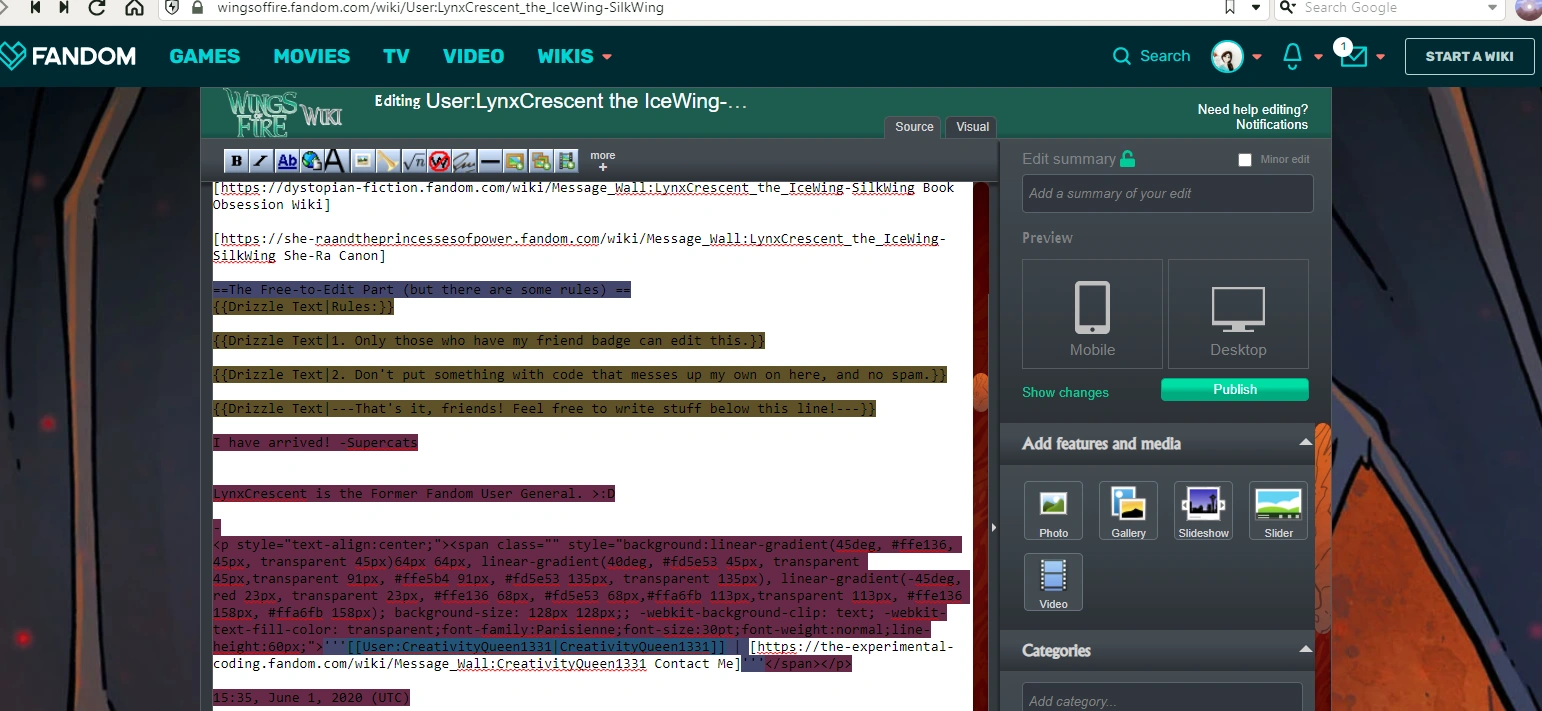
Task: Switch to the Visual editor tab
Action: (x=972, y=127)
